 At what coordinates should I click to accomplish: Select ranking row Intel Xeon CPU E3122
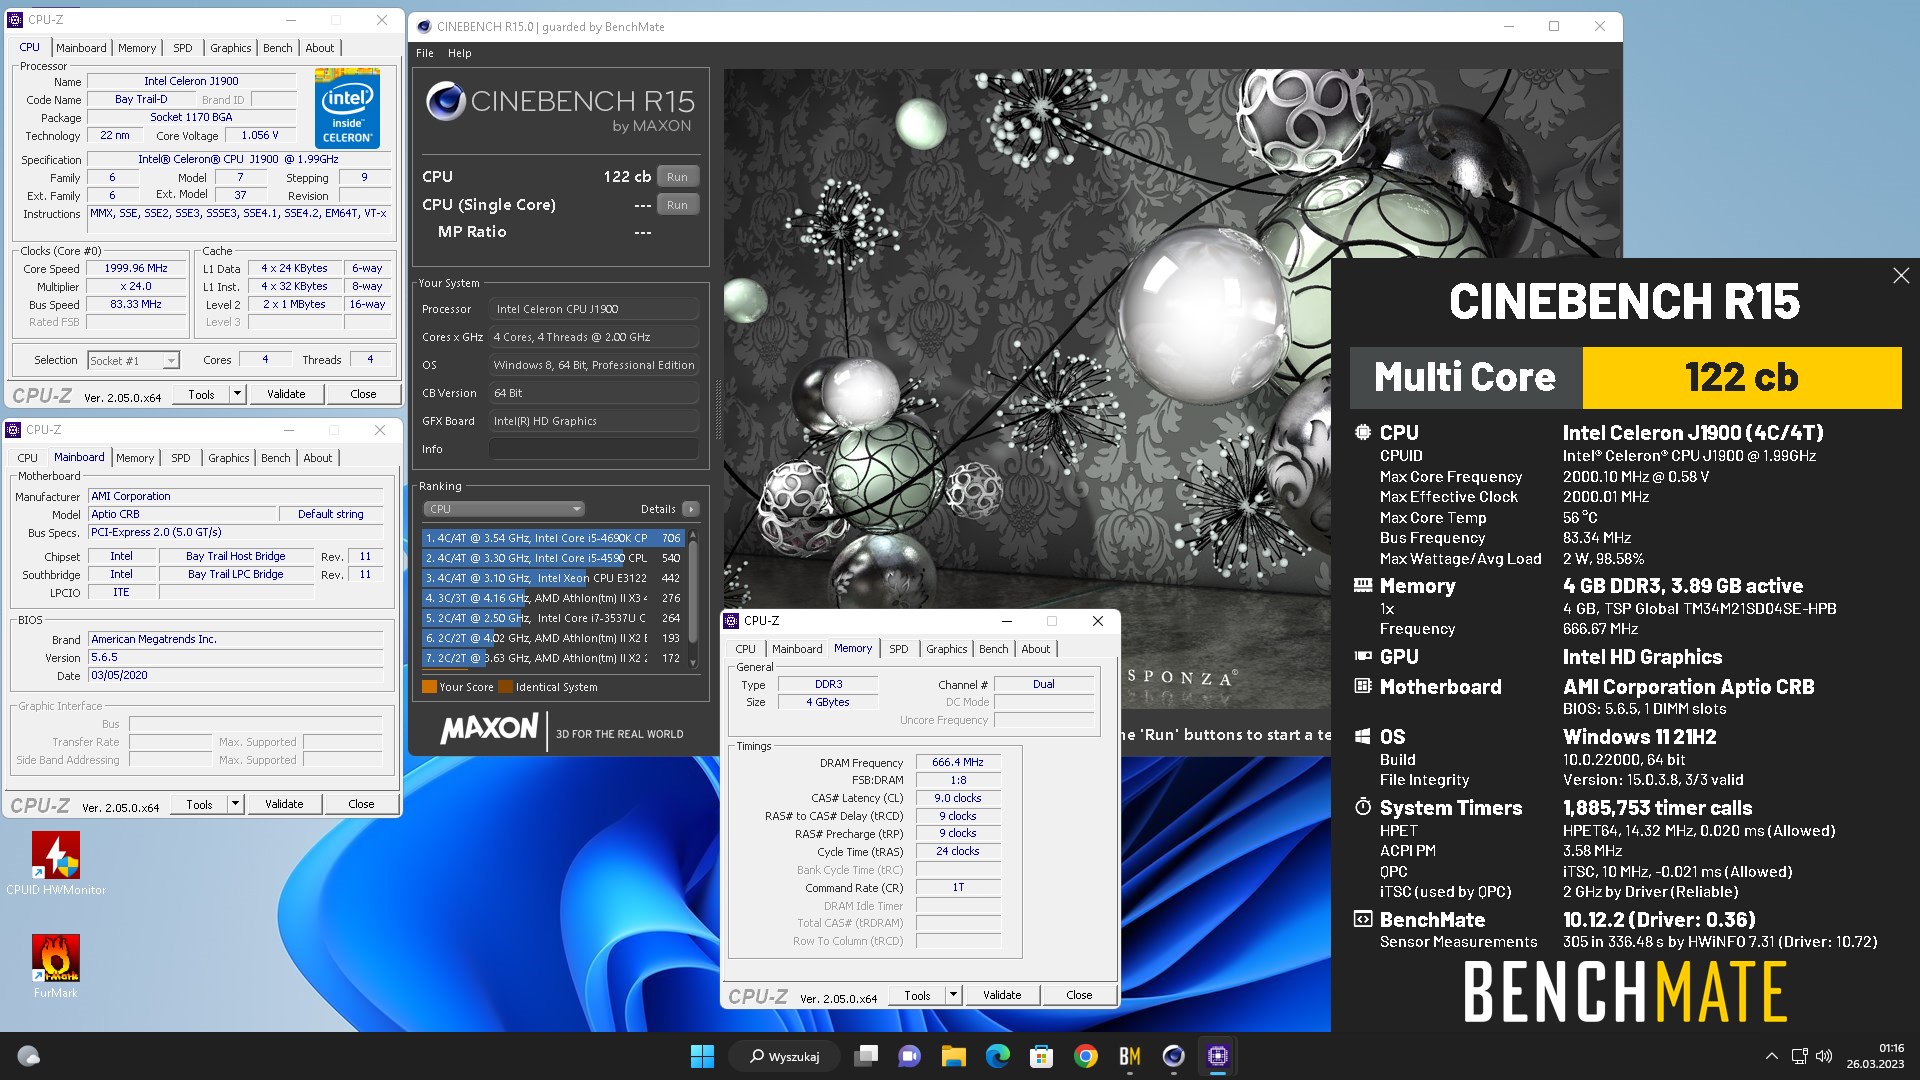tap(553, 578)
